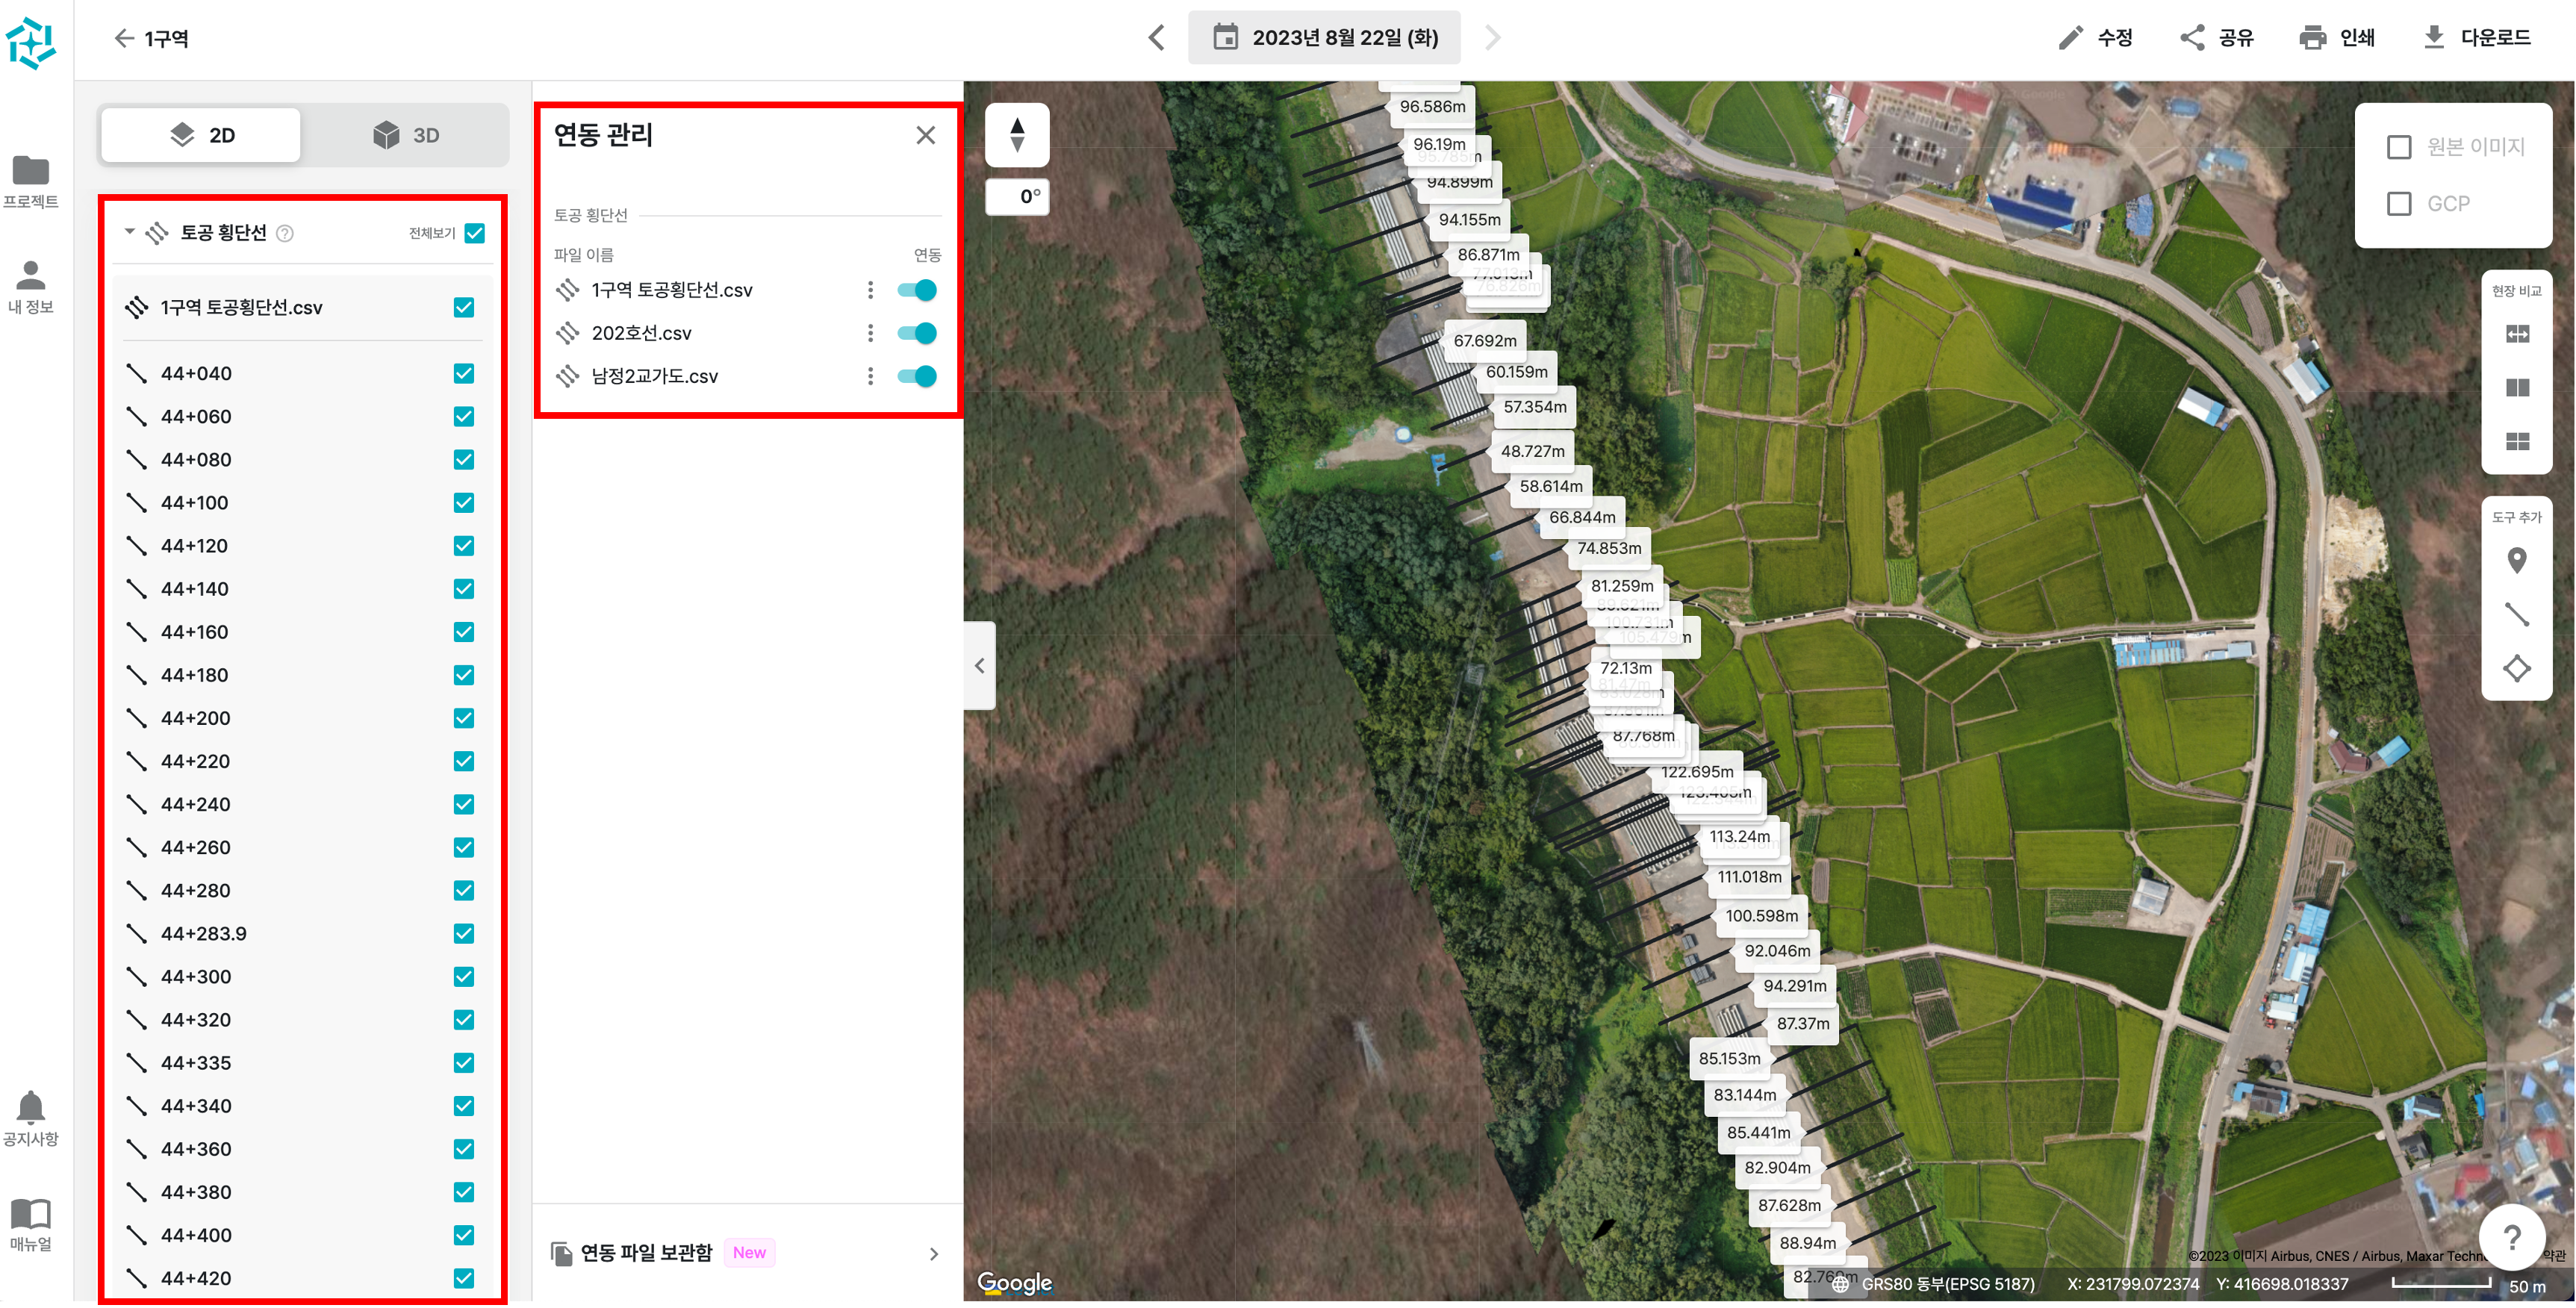Disable sync for 202호선.csv
This screenshot has width=2576, height=1308.
(916, 333)
